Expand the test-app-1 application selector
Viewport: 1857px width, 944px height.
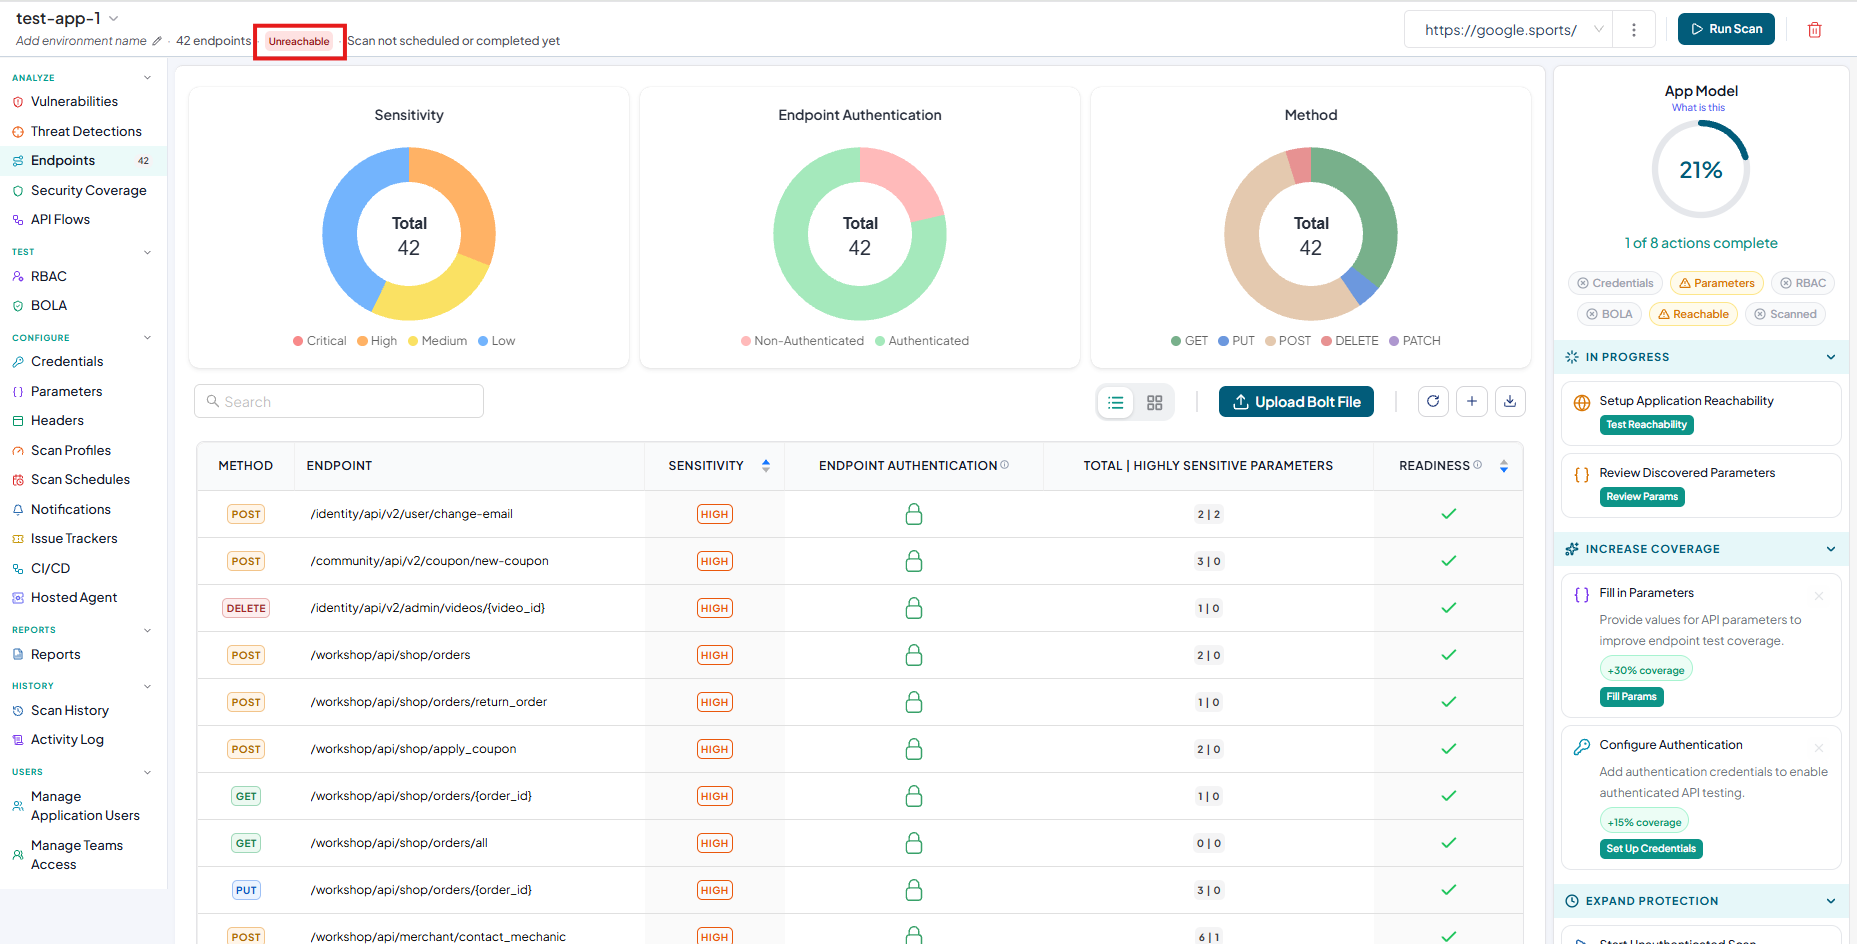point(113,18)
